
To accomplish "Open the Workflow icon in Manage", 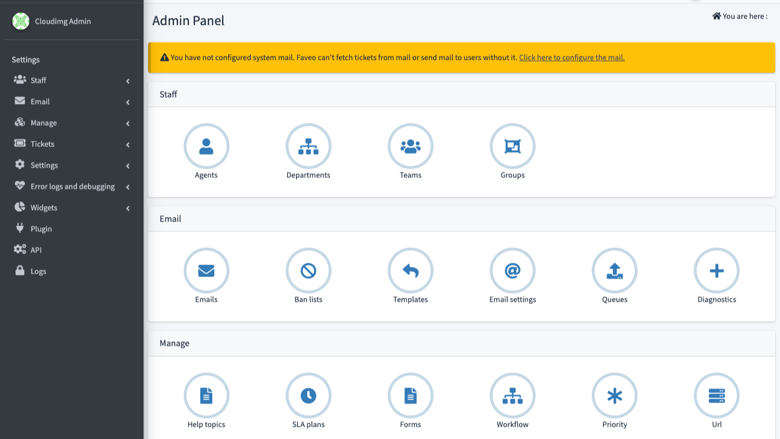I will [x=512, y=395].
